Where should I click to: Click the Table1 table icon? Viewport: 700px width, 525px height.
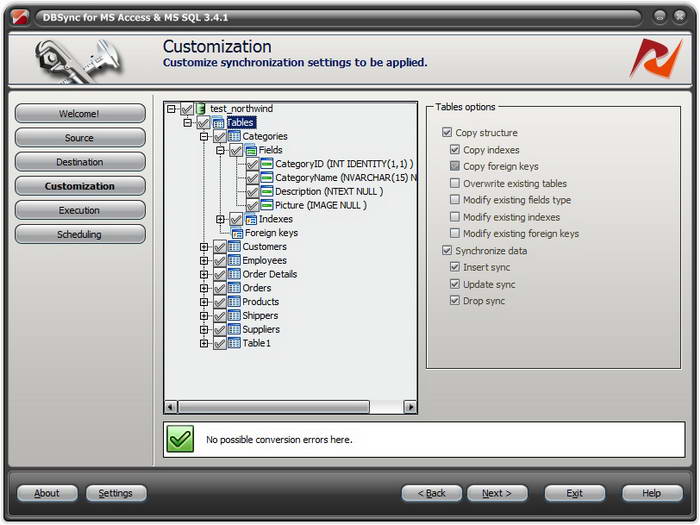(x=234, y=343)
